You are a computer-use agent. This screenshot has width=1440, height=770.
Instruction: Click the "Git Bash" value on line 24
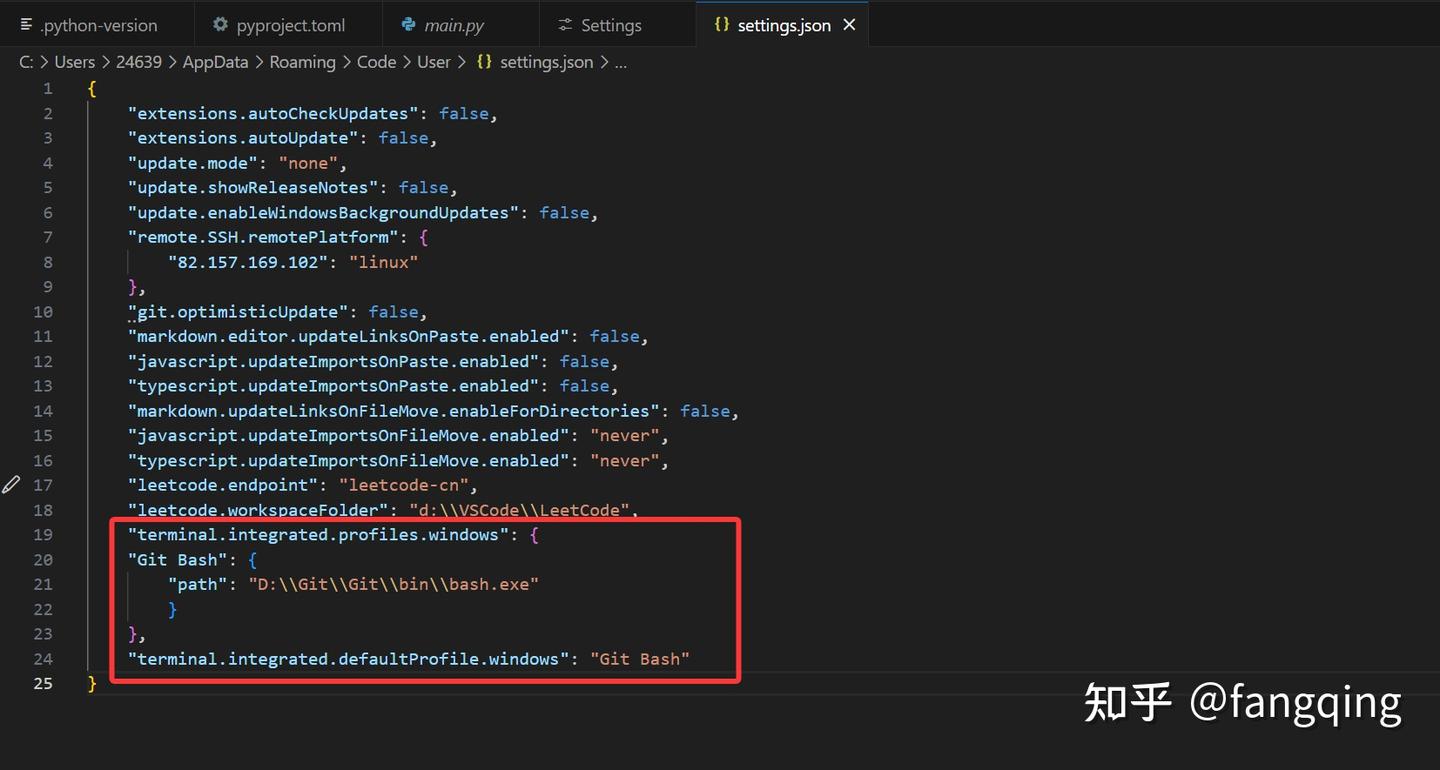coord(640,659)
